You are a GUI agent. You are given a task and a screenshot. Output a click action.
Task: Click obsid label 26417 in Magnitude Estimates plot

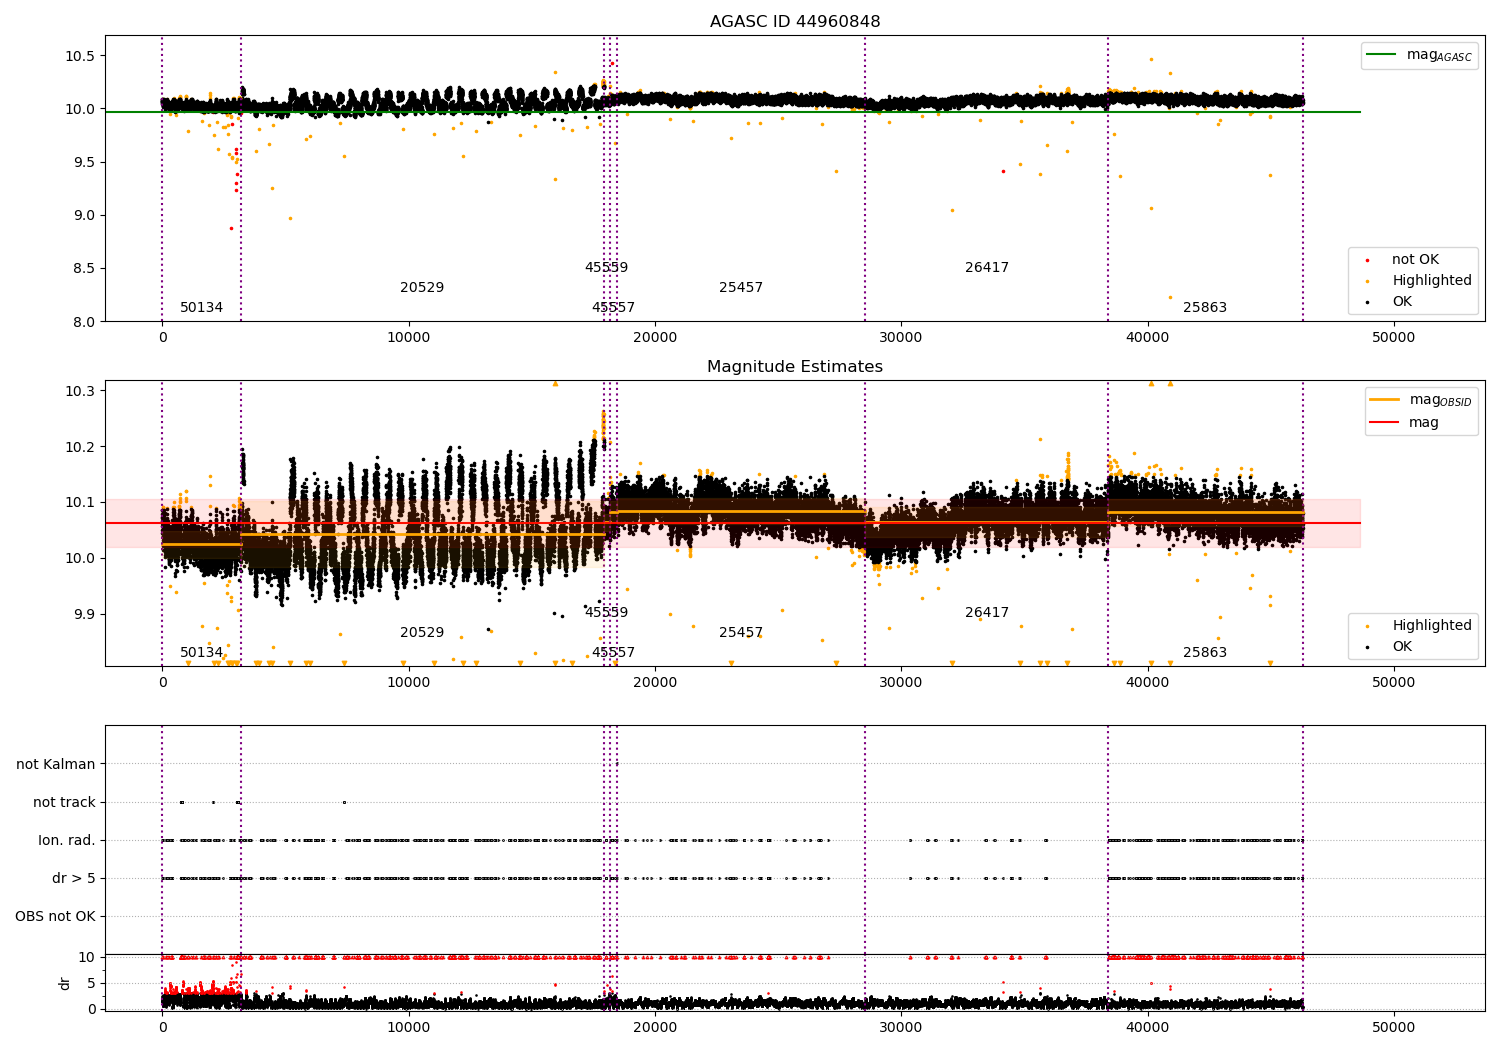pyautogui.click(x=987, y=613)
